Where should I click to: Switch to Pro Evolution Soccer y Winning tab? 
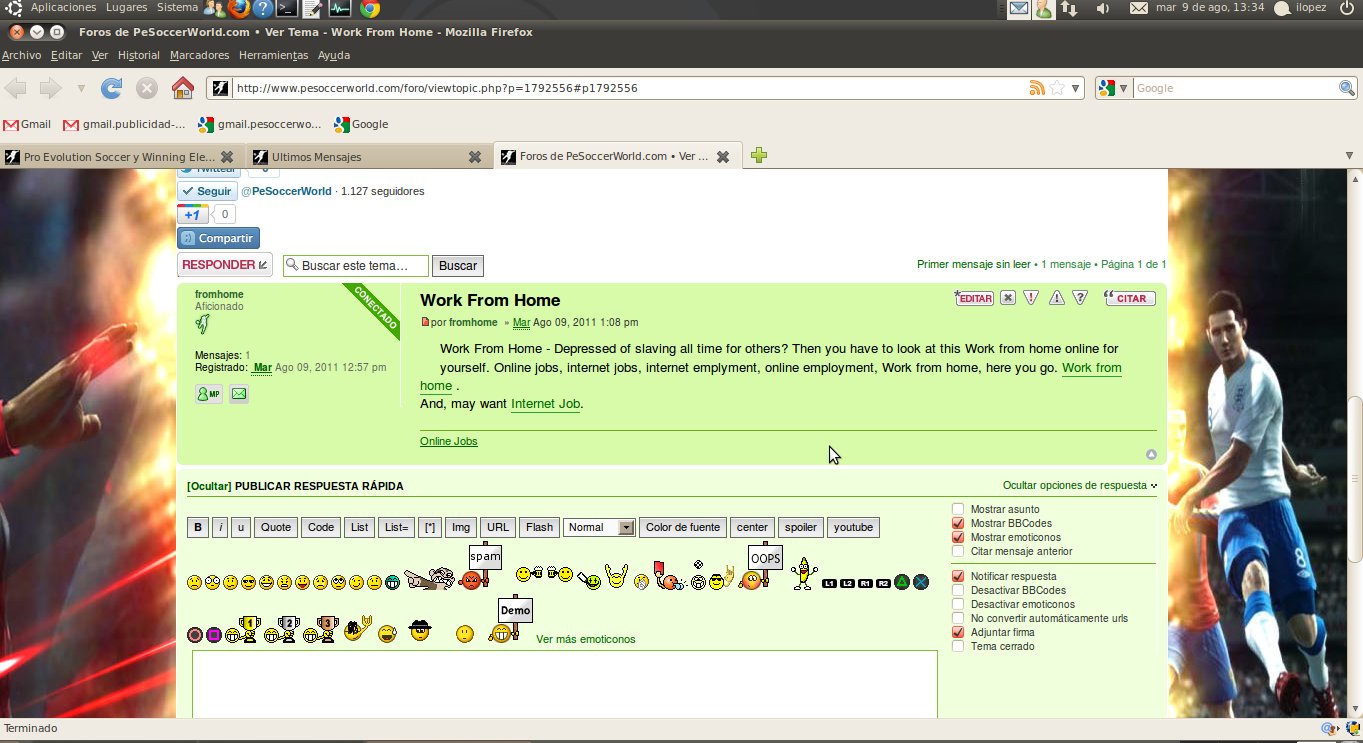point(119,156)
